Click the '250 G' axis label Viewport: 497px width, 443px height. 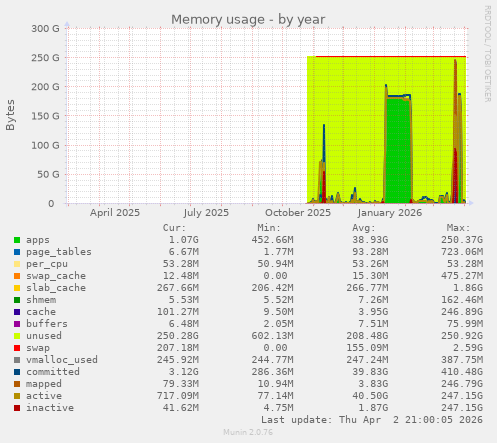tap(45, 58)
